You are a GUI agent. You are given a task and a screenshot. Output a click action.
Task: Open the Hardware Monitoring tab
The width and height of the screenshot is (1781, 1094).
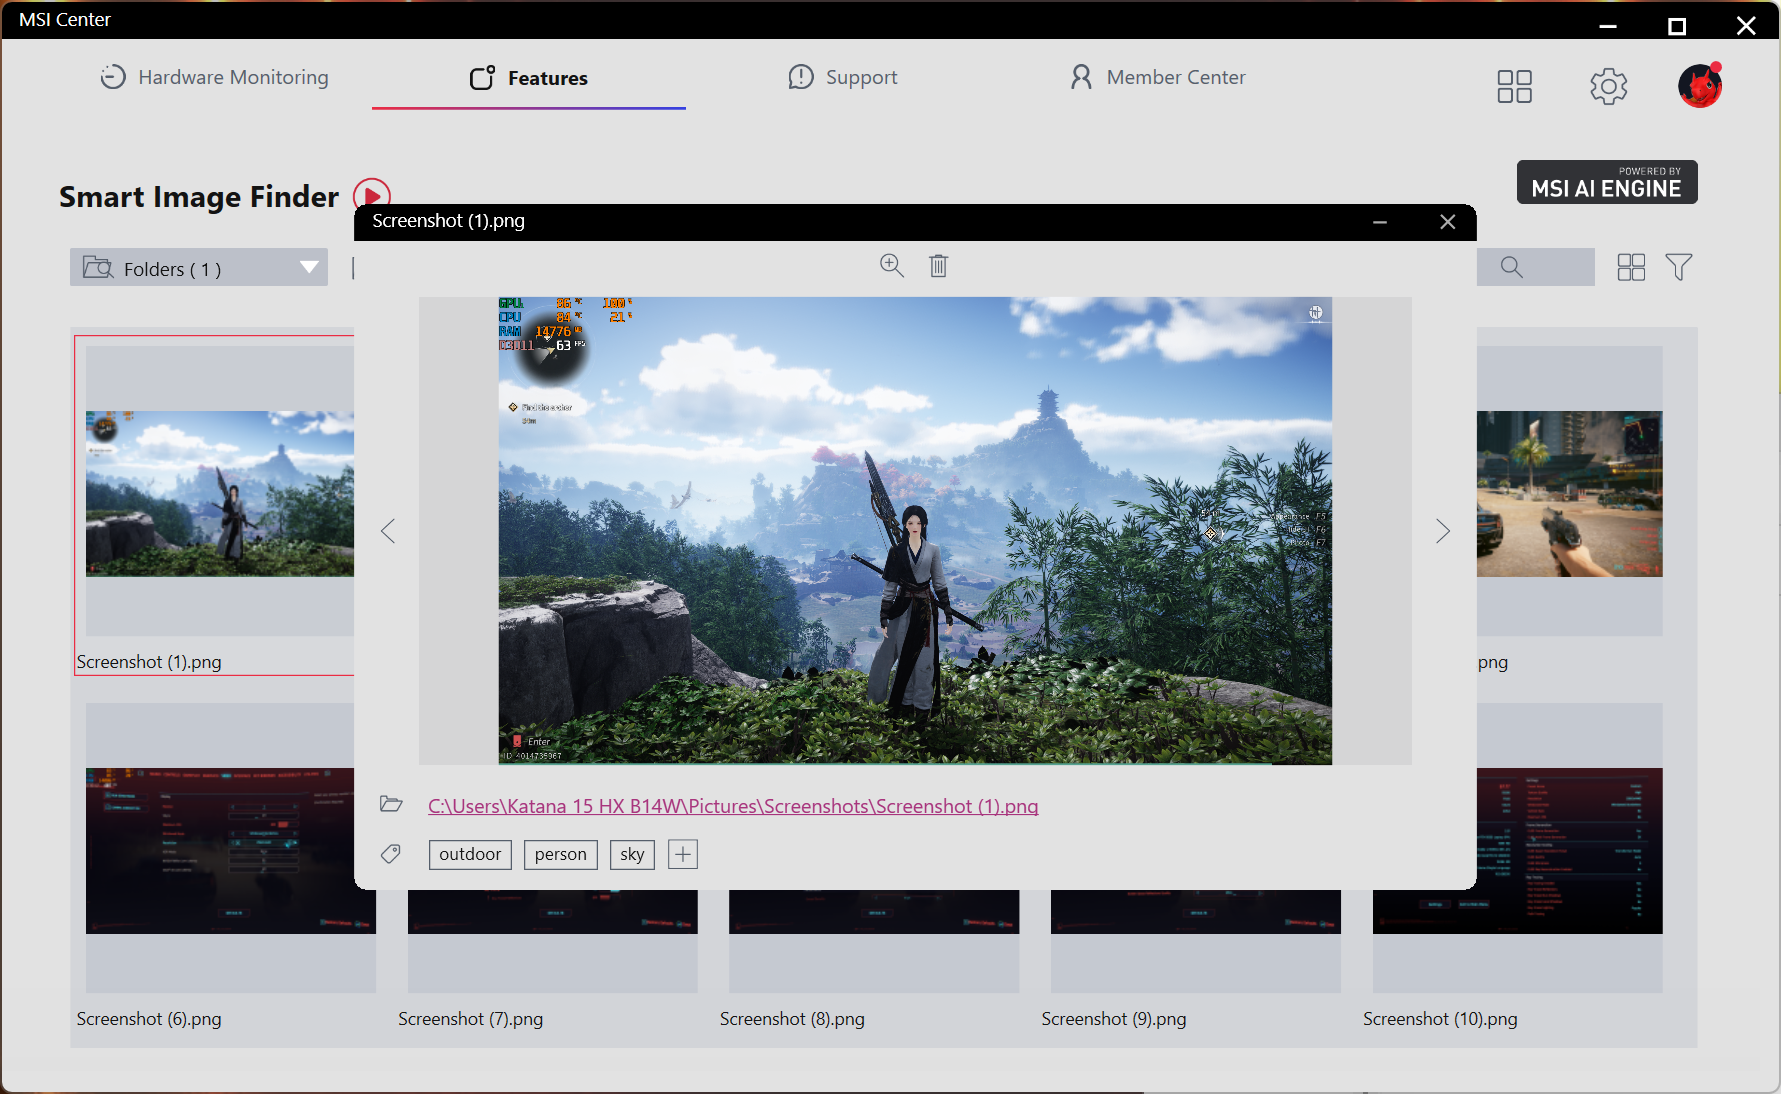click(214, 78)
